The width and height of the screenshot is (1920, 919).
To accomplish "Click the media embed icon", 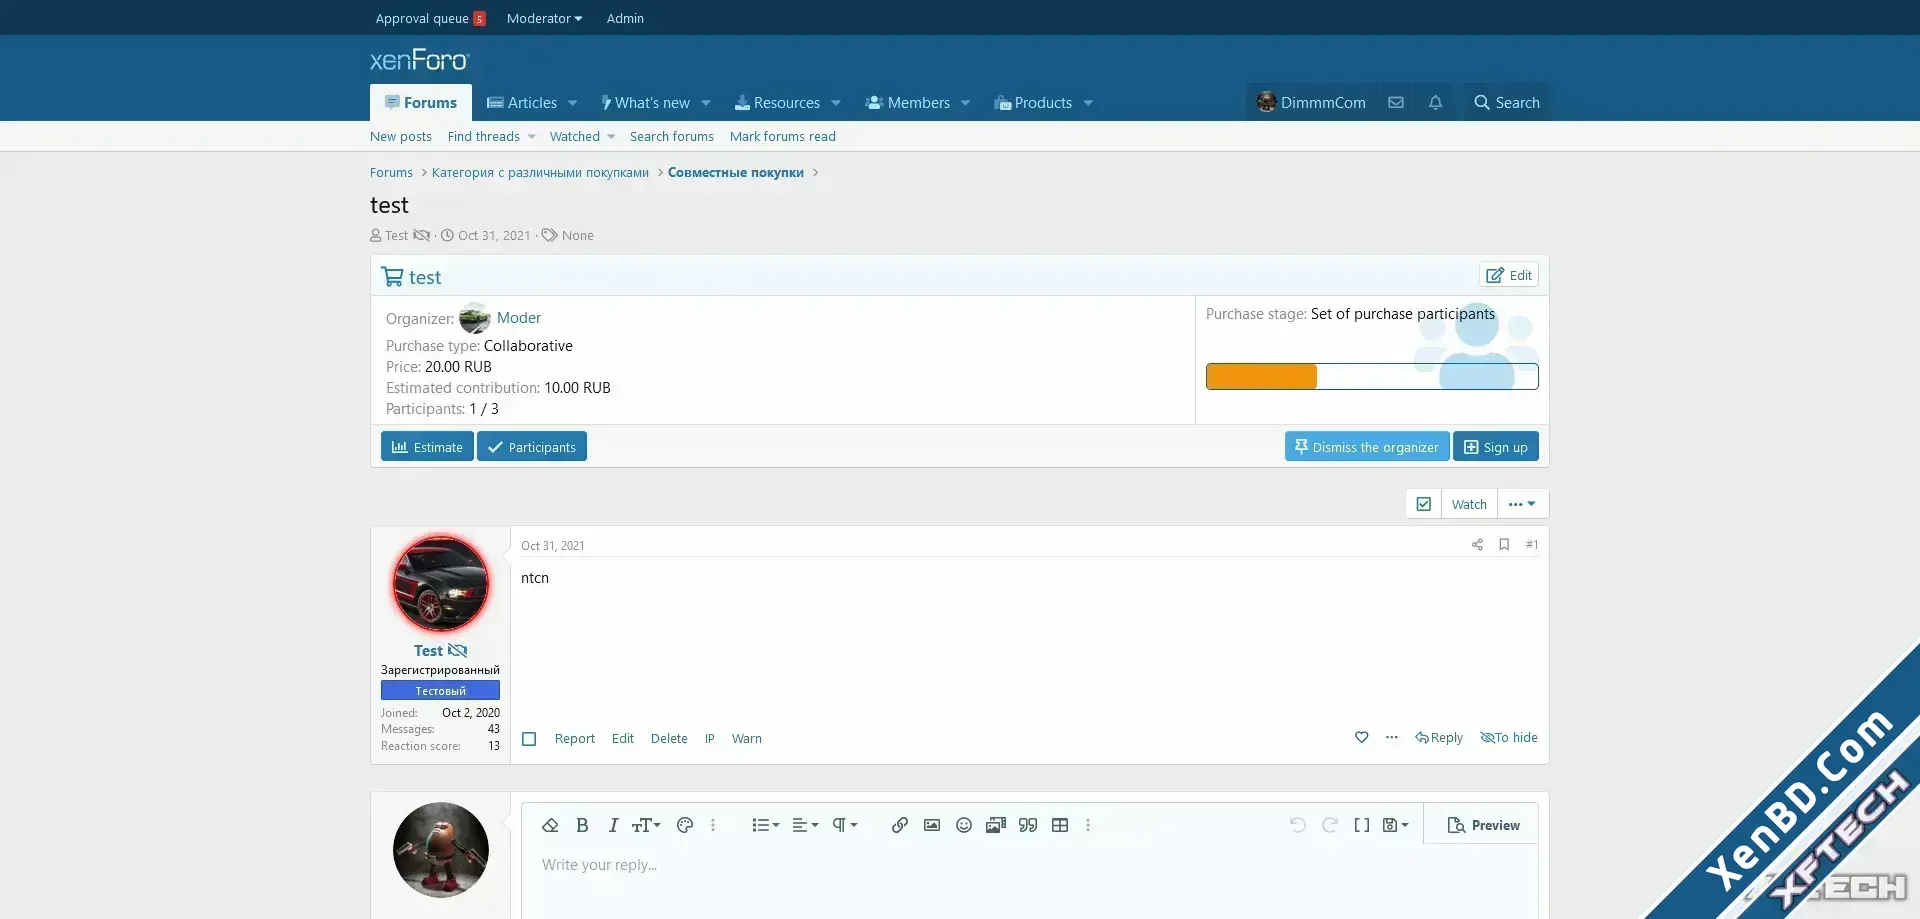I will point(996,825).
